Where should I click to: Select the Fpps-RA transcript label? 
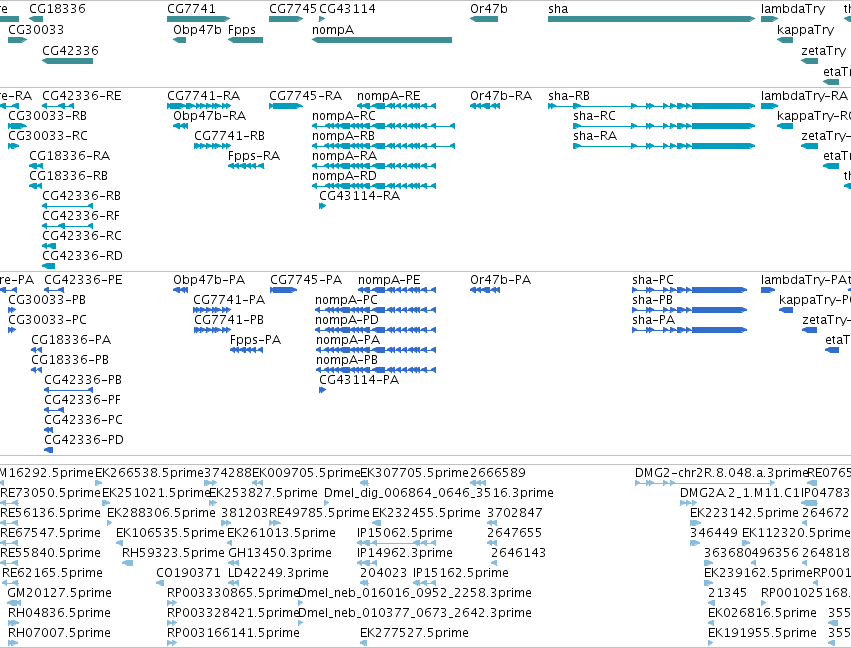coord(254,156)
